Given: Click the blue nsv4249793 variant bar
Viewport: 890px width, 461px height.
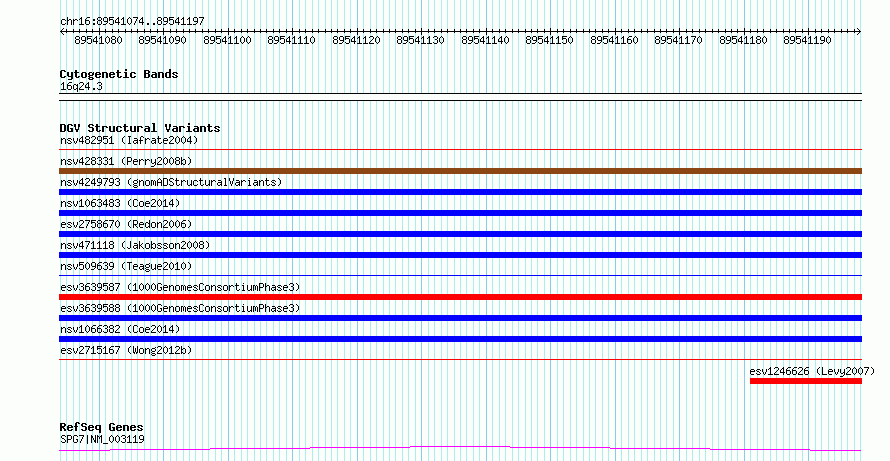Looking at the screenshot, I should 460,192.
